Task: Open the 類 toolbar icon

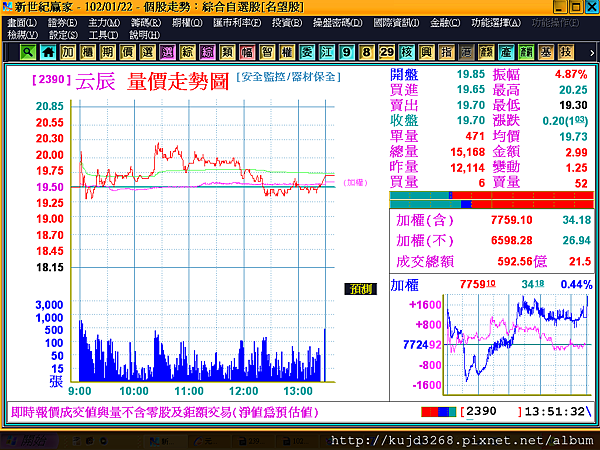Action: pyautogui.click(x=227, y=52)
